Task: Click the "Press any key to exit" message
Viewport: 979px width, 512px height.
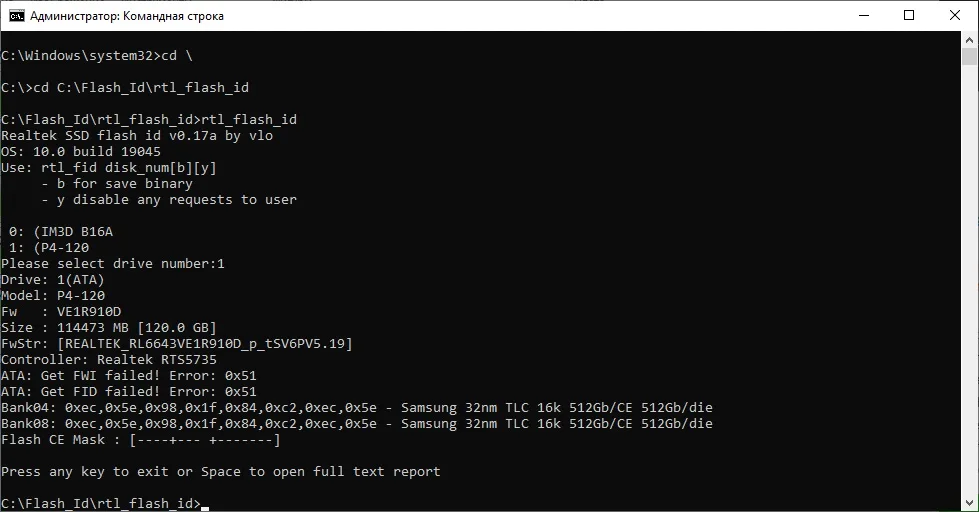Action: point(220,471)
